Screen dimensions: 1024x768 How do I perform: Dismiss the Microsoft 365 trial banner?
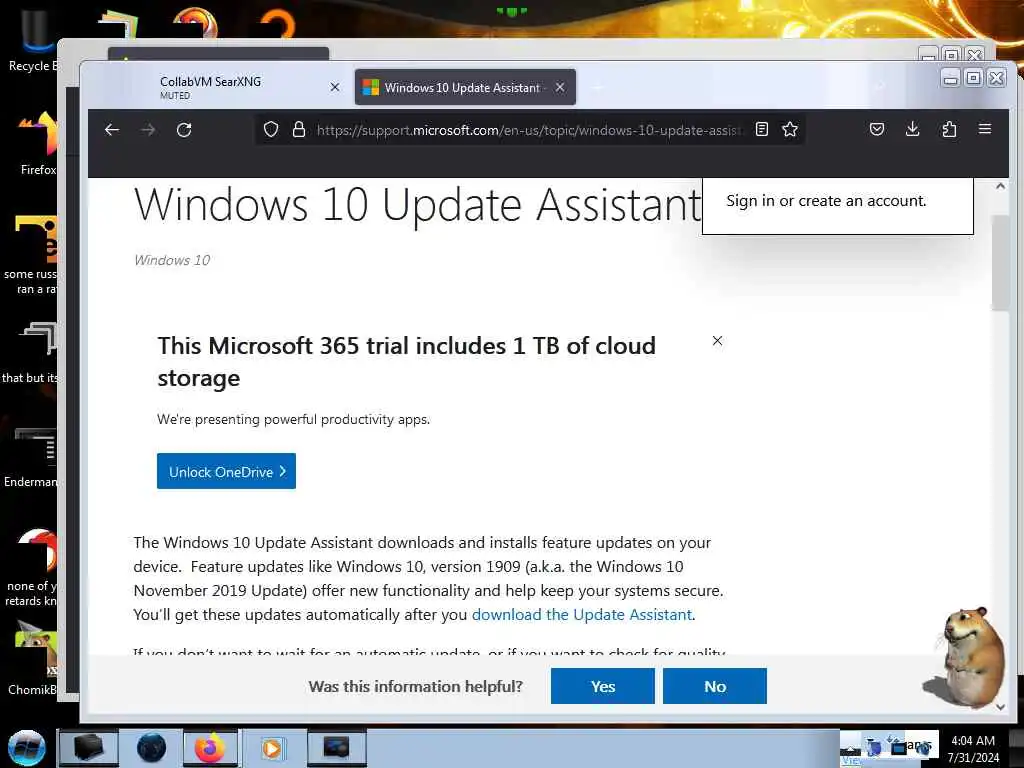pyautogui.click(x=717, y=341)
